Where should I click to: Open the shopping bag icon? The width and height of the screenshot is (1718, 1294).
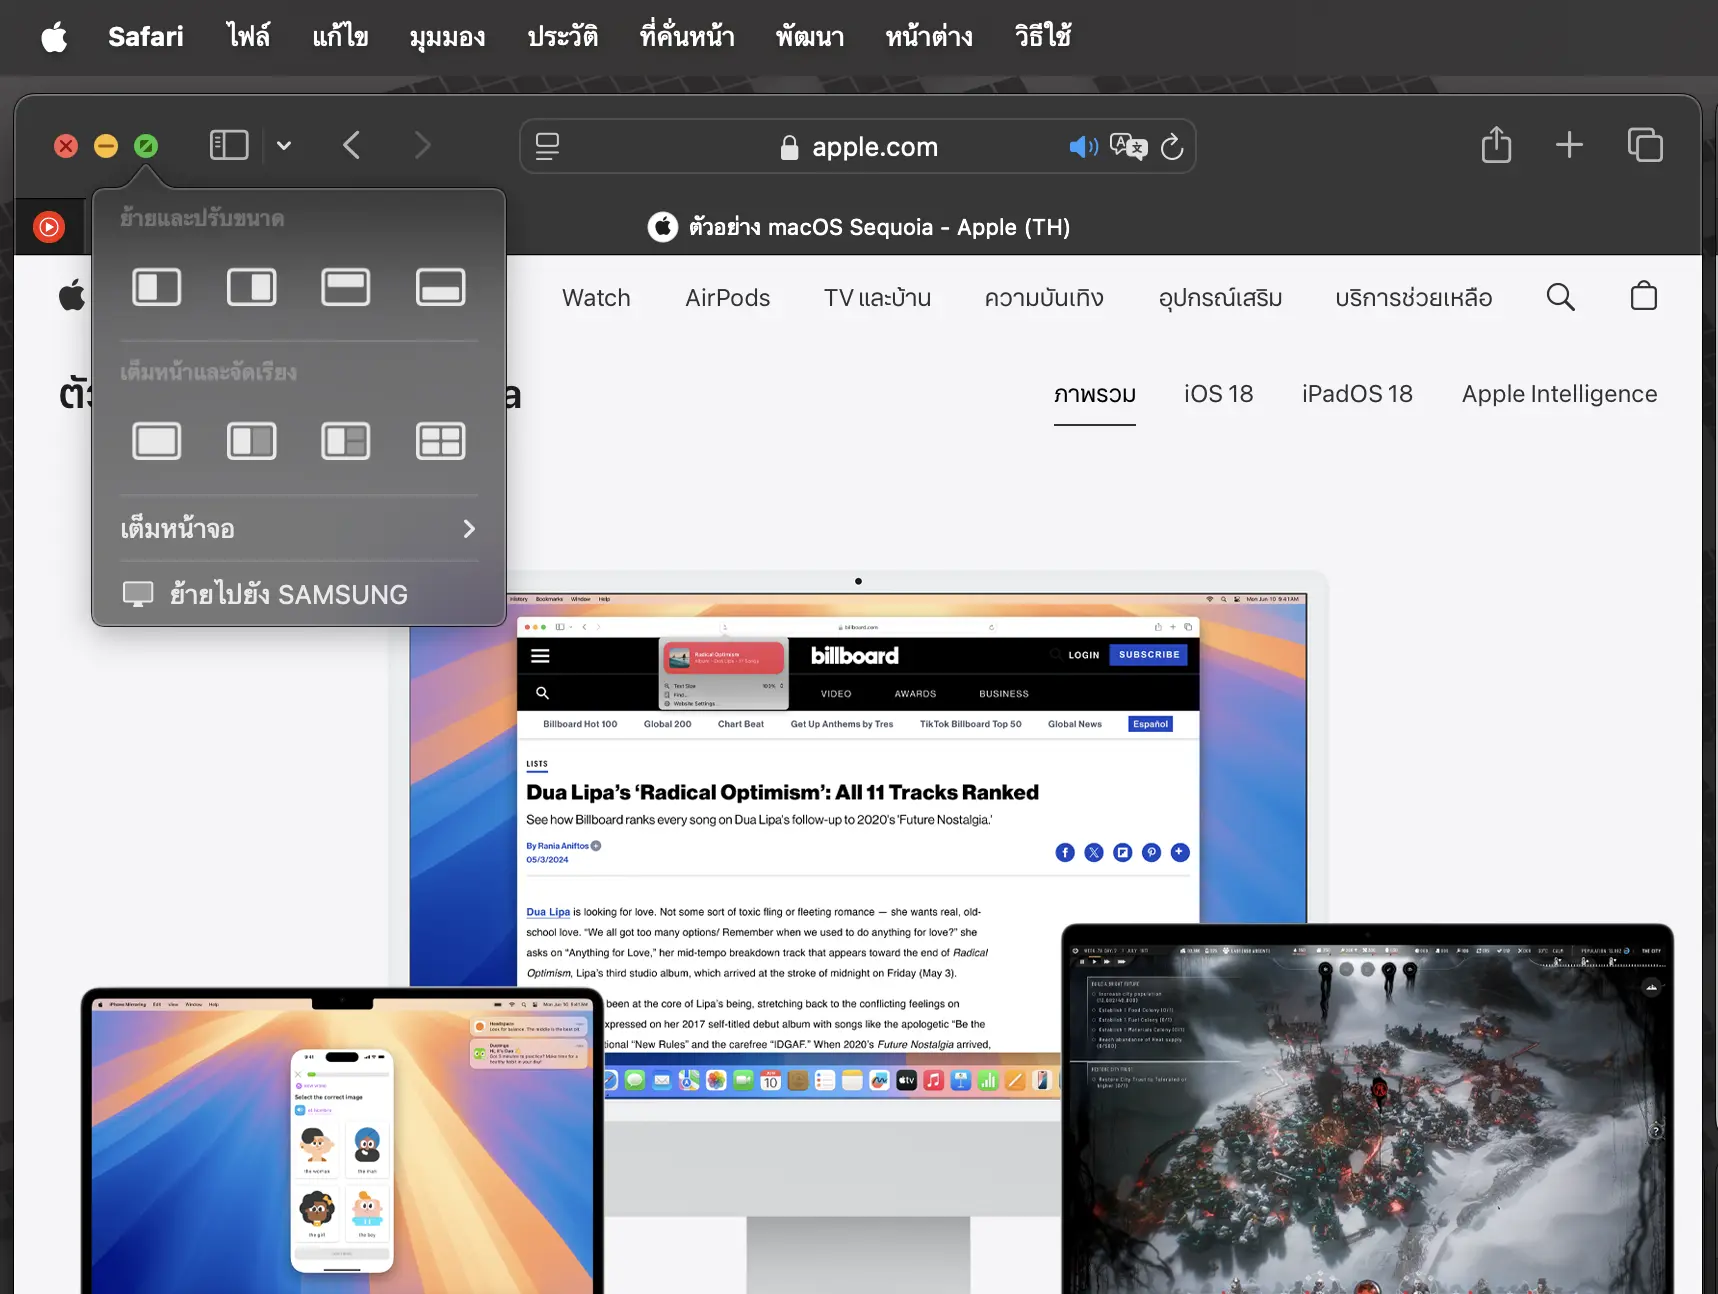pos(1643,297)
